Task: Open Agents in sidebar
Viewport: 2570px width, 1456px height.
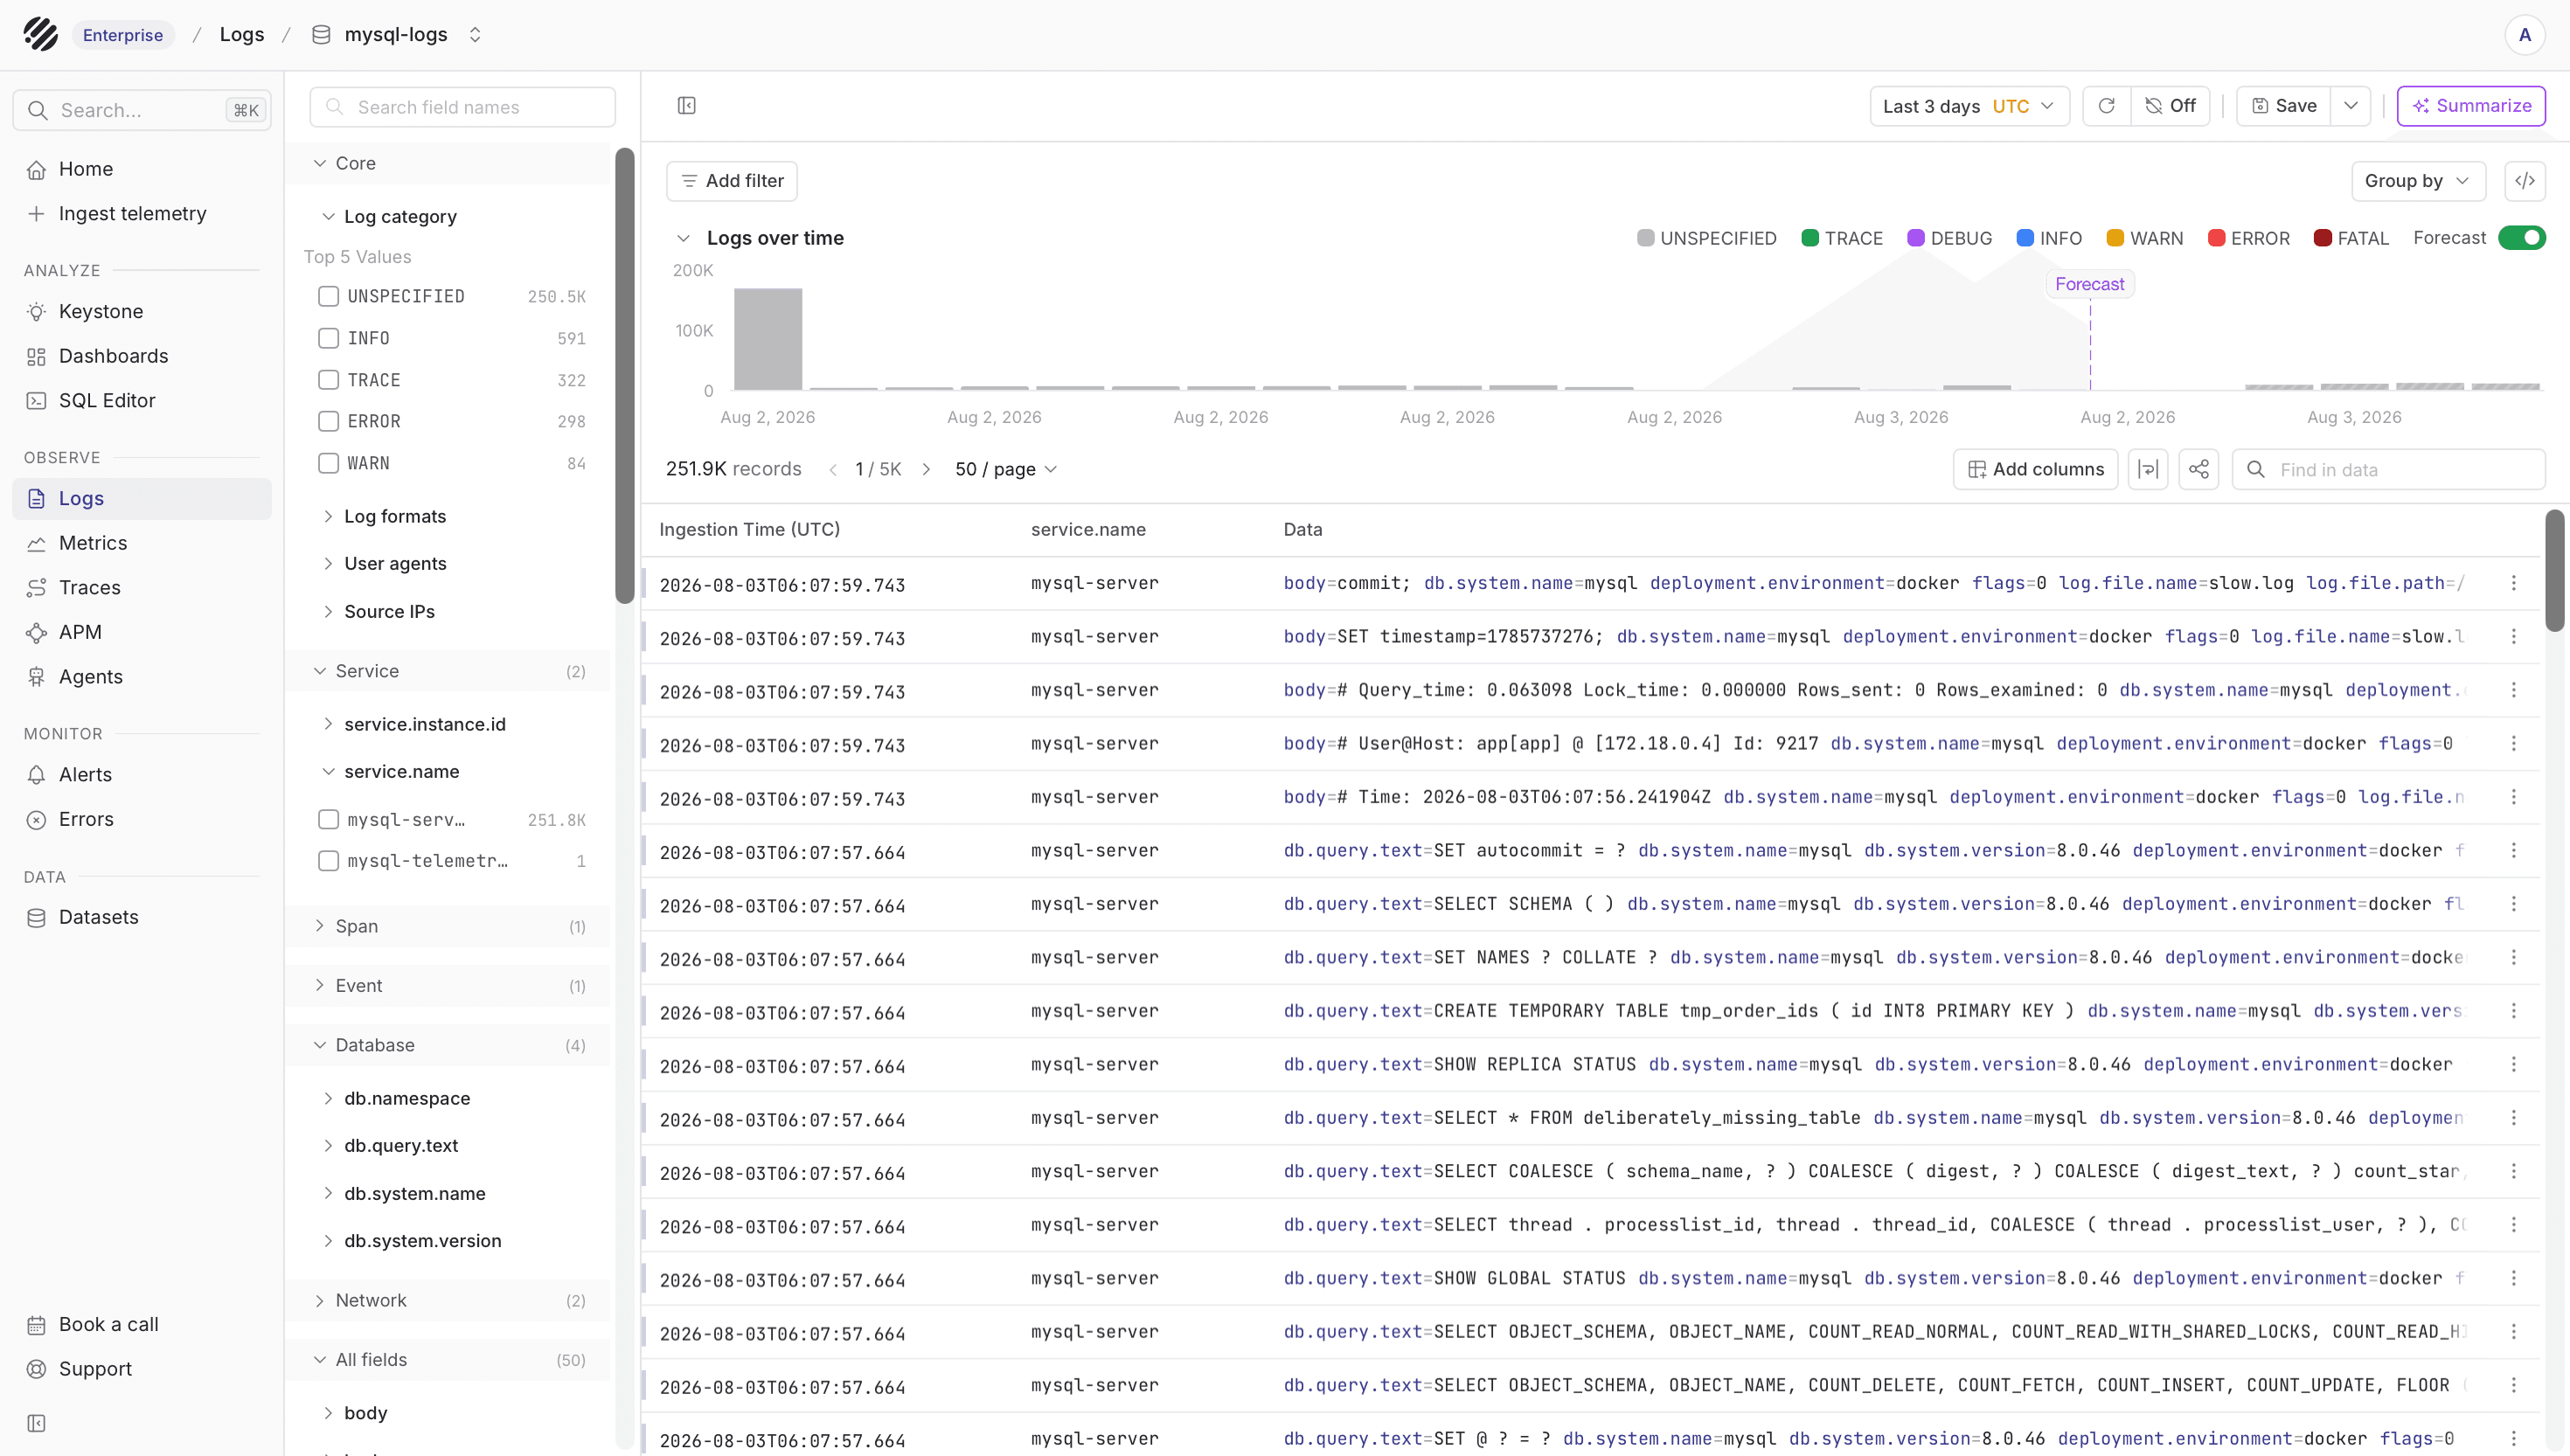Action: click(142, 676)
